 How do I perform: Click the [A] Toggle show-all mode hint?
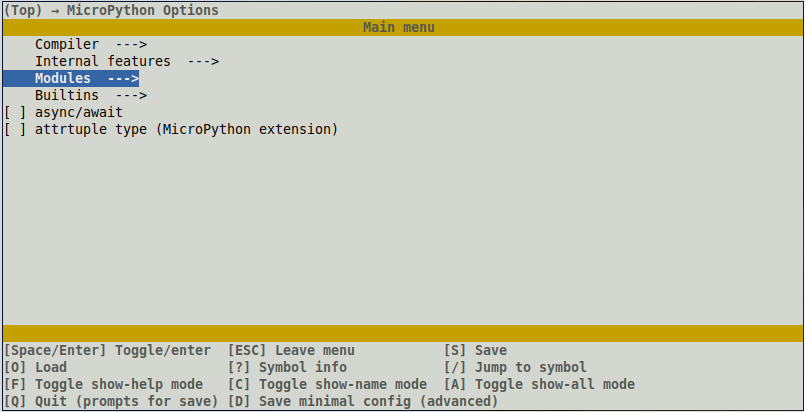pos(540,385)
